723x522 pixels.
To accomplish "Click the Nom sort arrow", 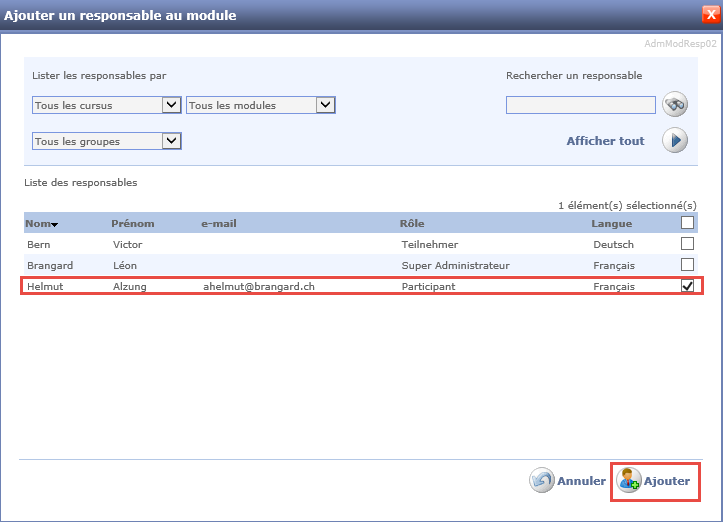I will pyautogui.click(x=54, y=224).
